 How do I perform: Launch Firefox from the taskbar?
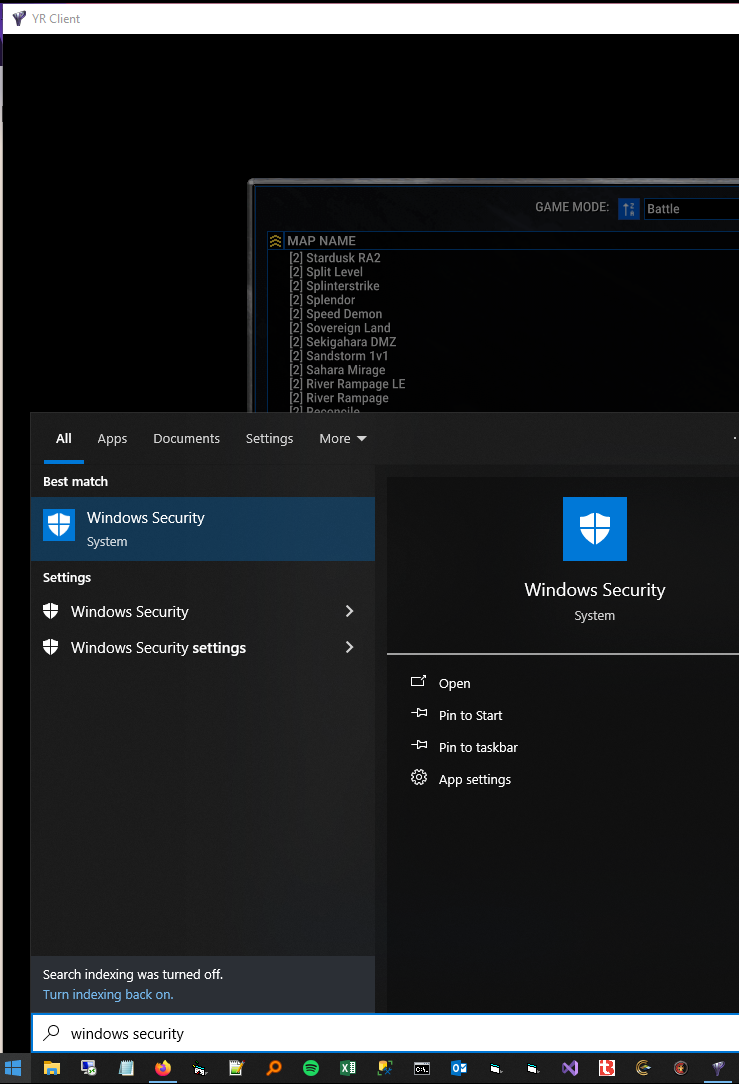[x=163, y=1068]
